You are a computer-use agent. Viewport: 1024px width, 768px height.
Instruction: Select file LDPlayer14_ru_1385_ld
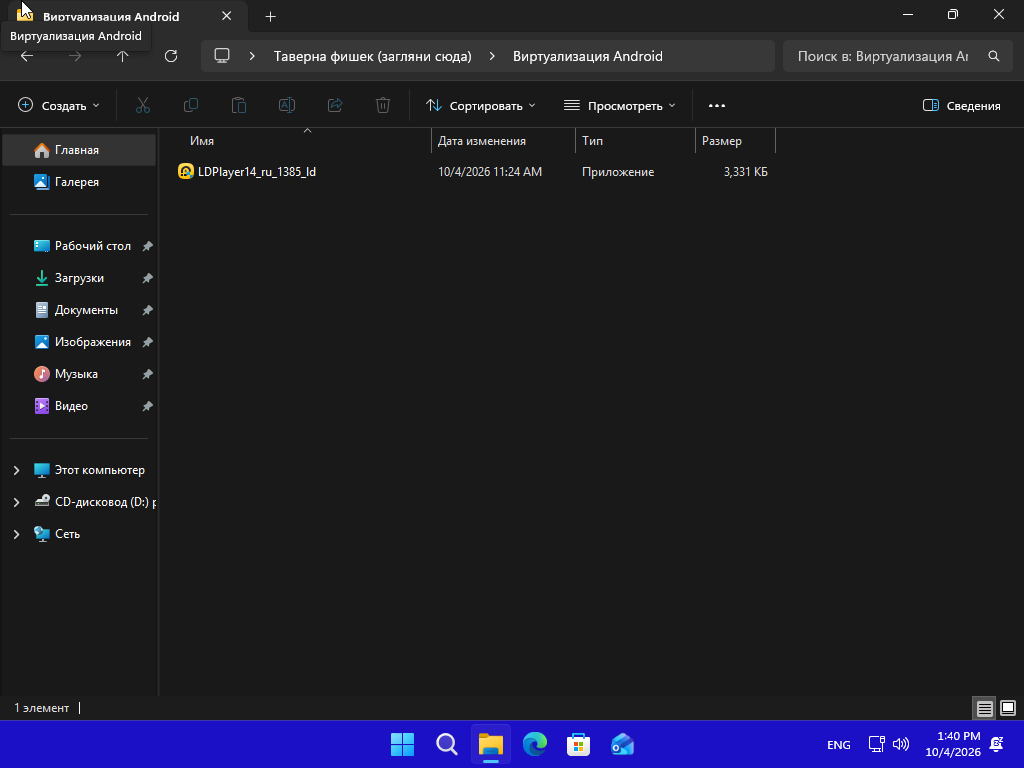(257, 172)
